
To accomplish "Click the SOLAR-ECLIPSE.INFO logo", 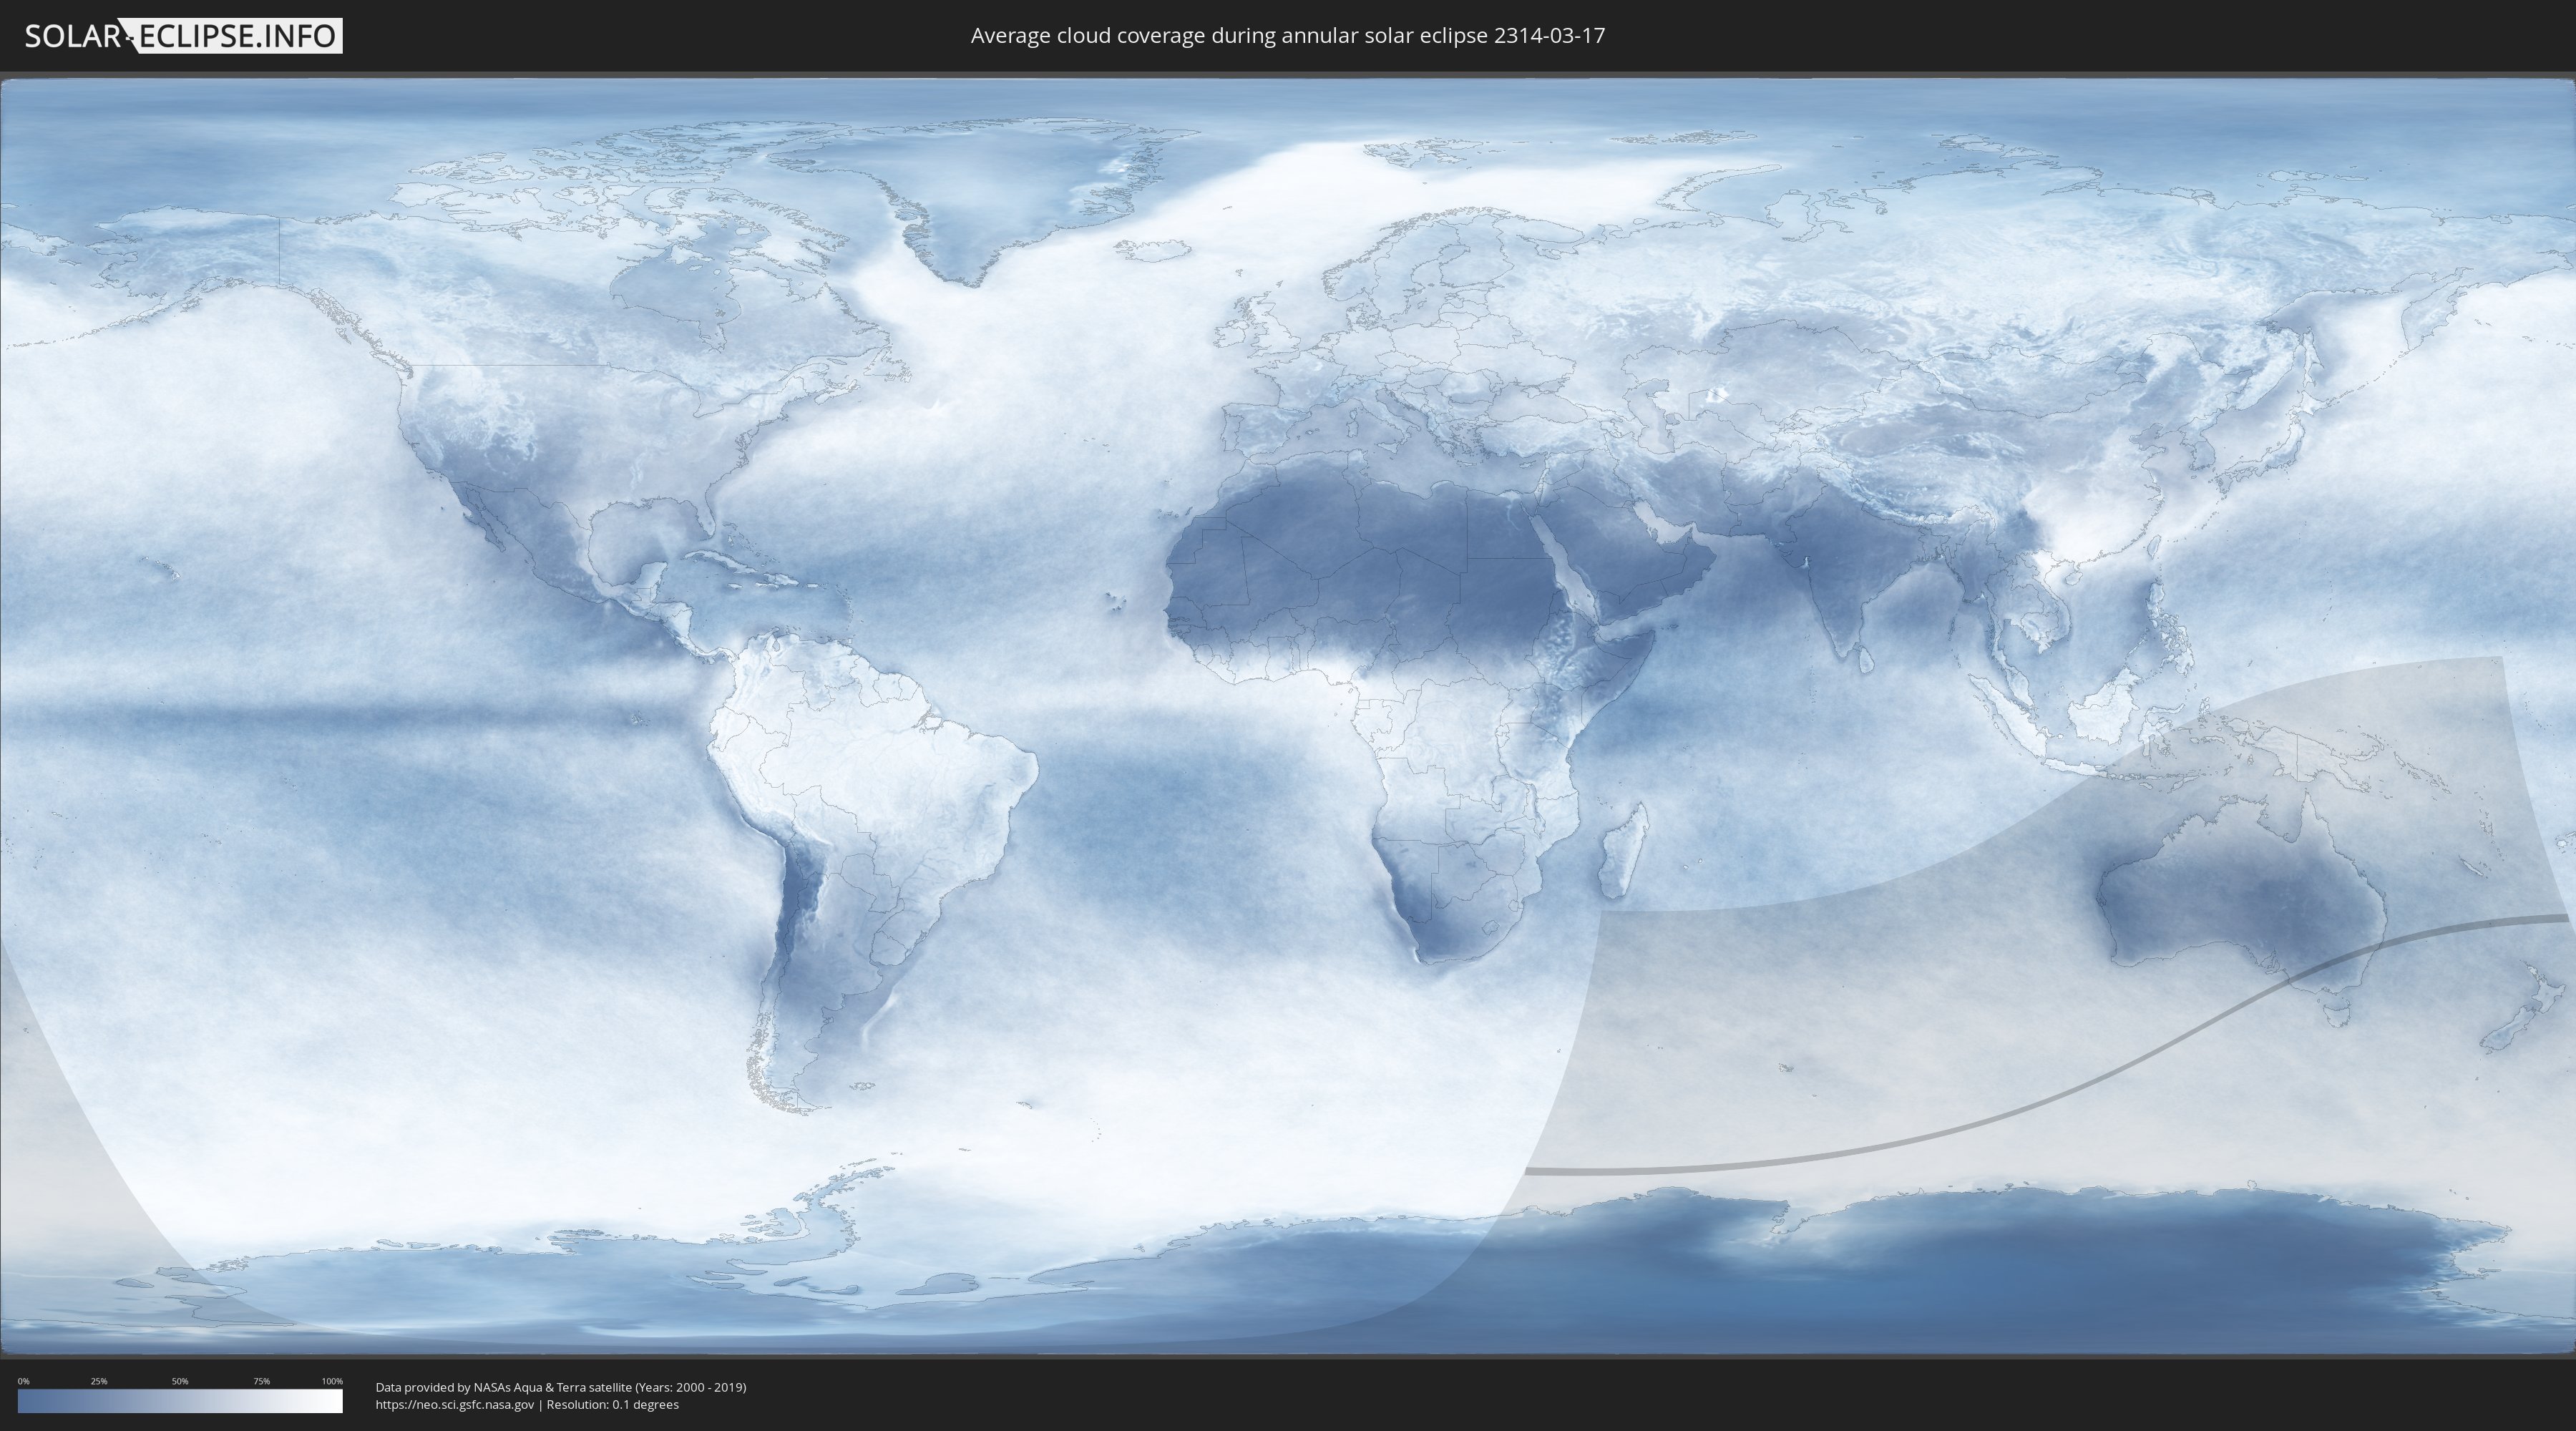I will click(x=183, y=36).
